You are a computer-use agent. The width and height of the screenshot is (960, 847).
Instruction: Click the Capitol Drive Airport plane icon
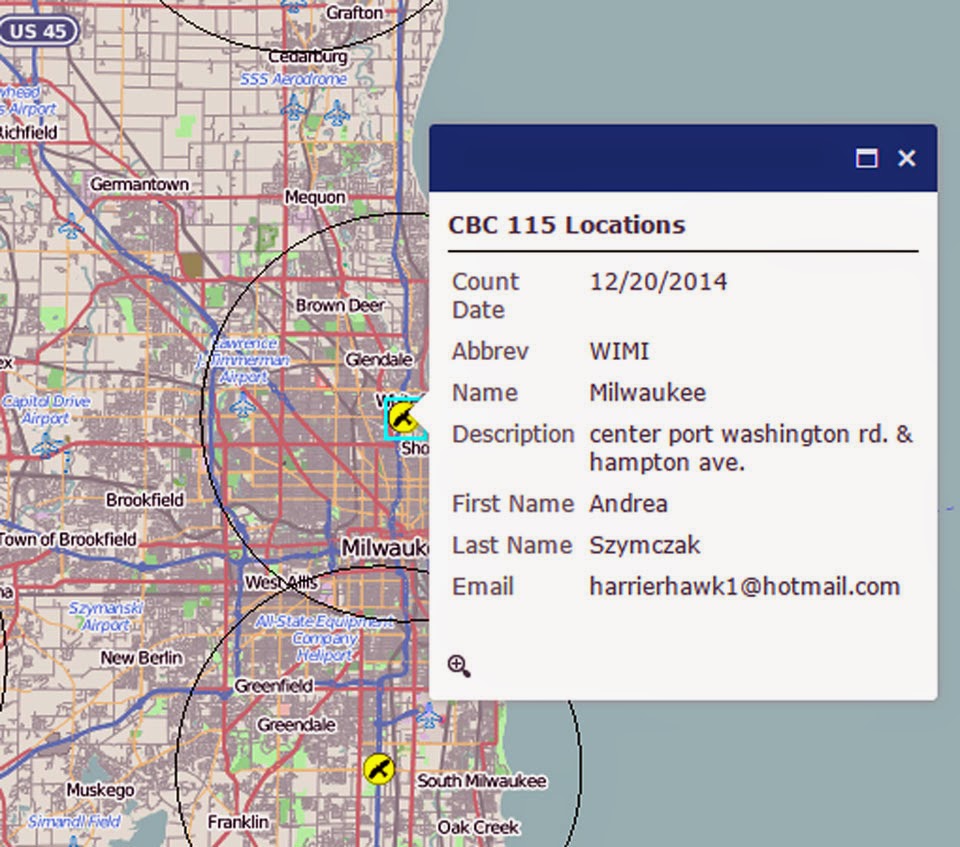click(x=46, y=445)
